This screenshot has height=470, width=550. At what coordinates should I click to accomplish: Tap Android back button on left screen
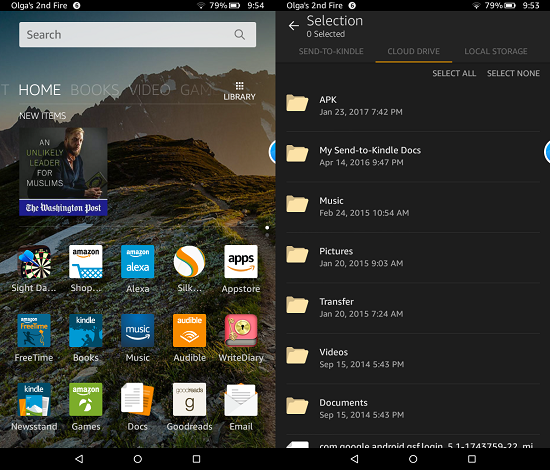tap(79, 459)
